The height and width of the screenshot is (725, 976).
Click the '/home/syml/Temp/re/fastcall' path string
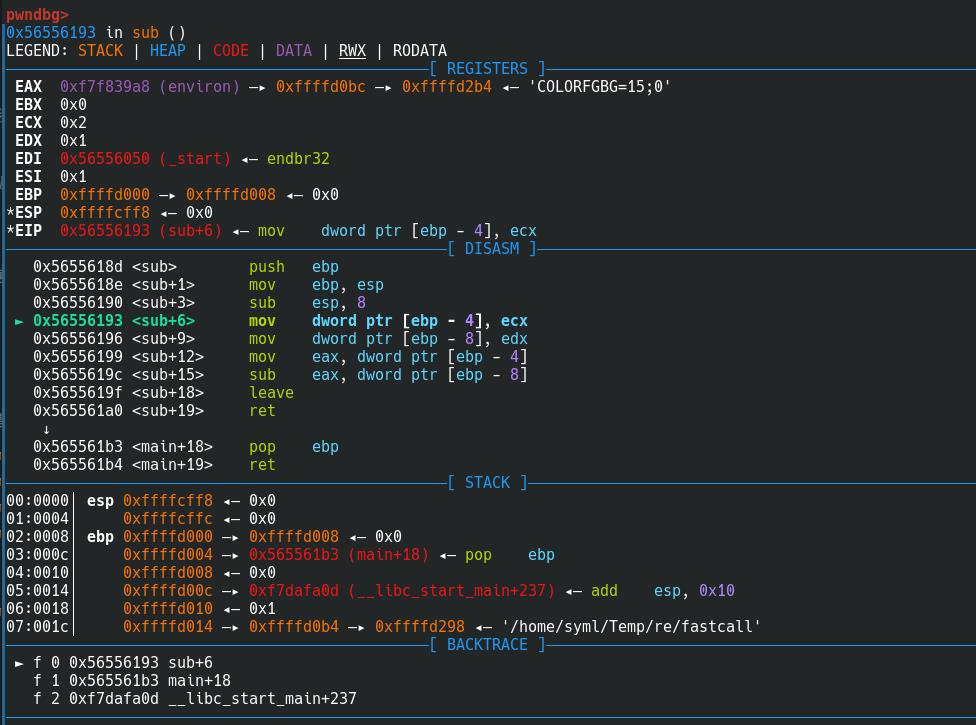[x=631, y=627]
